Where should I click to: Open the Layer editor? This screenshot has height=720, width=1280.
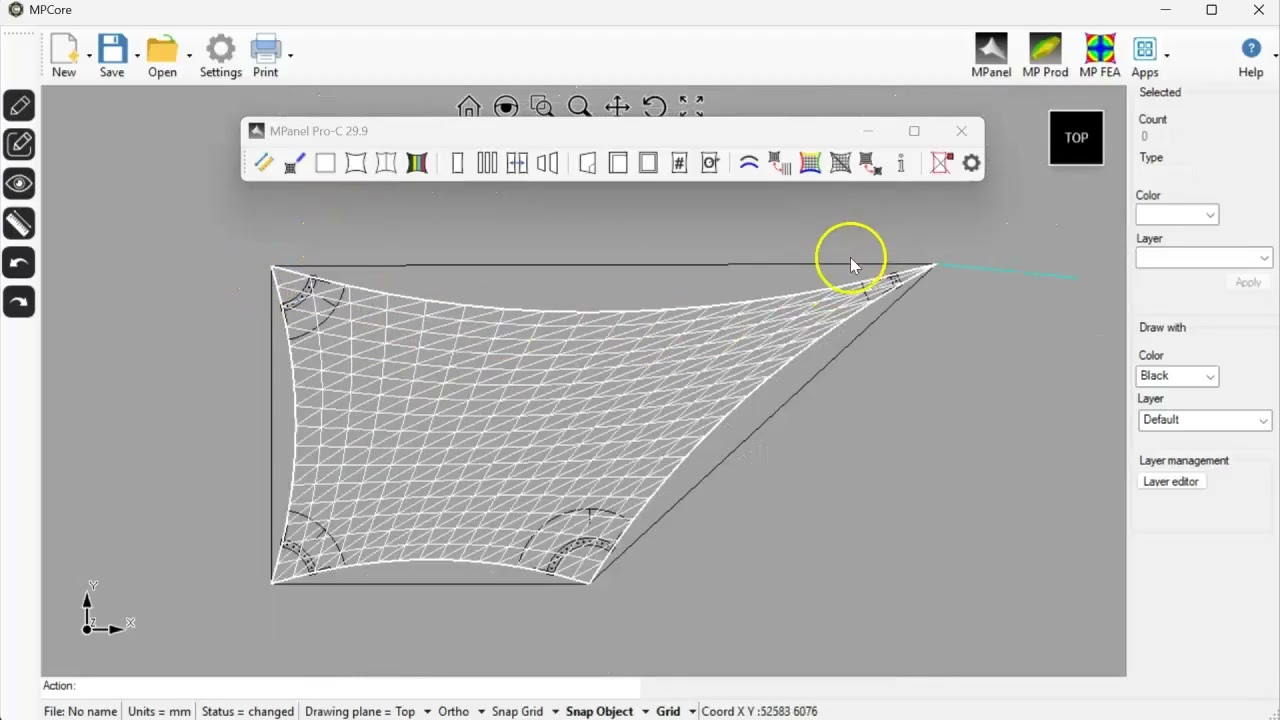tap(1171, 482)
